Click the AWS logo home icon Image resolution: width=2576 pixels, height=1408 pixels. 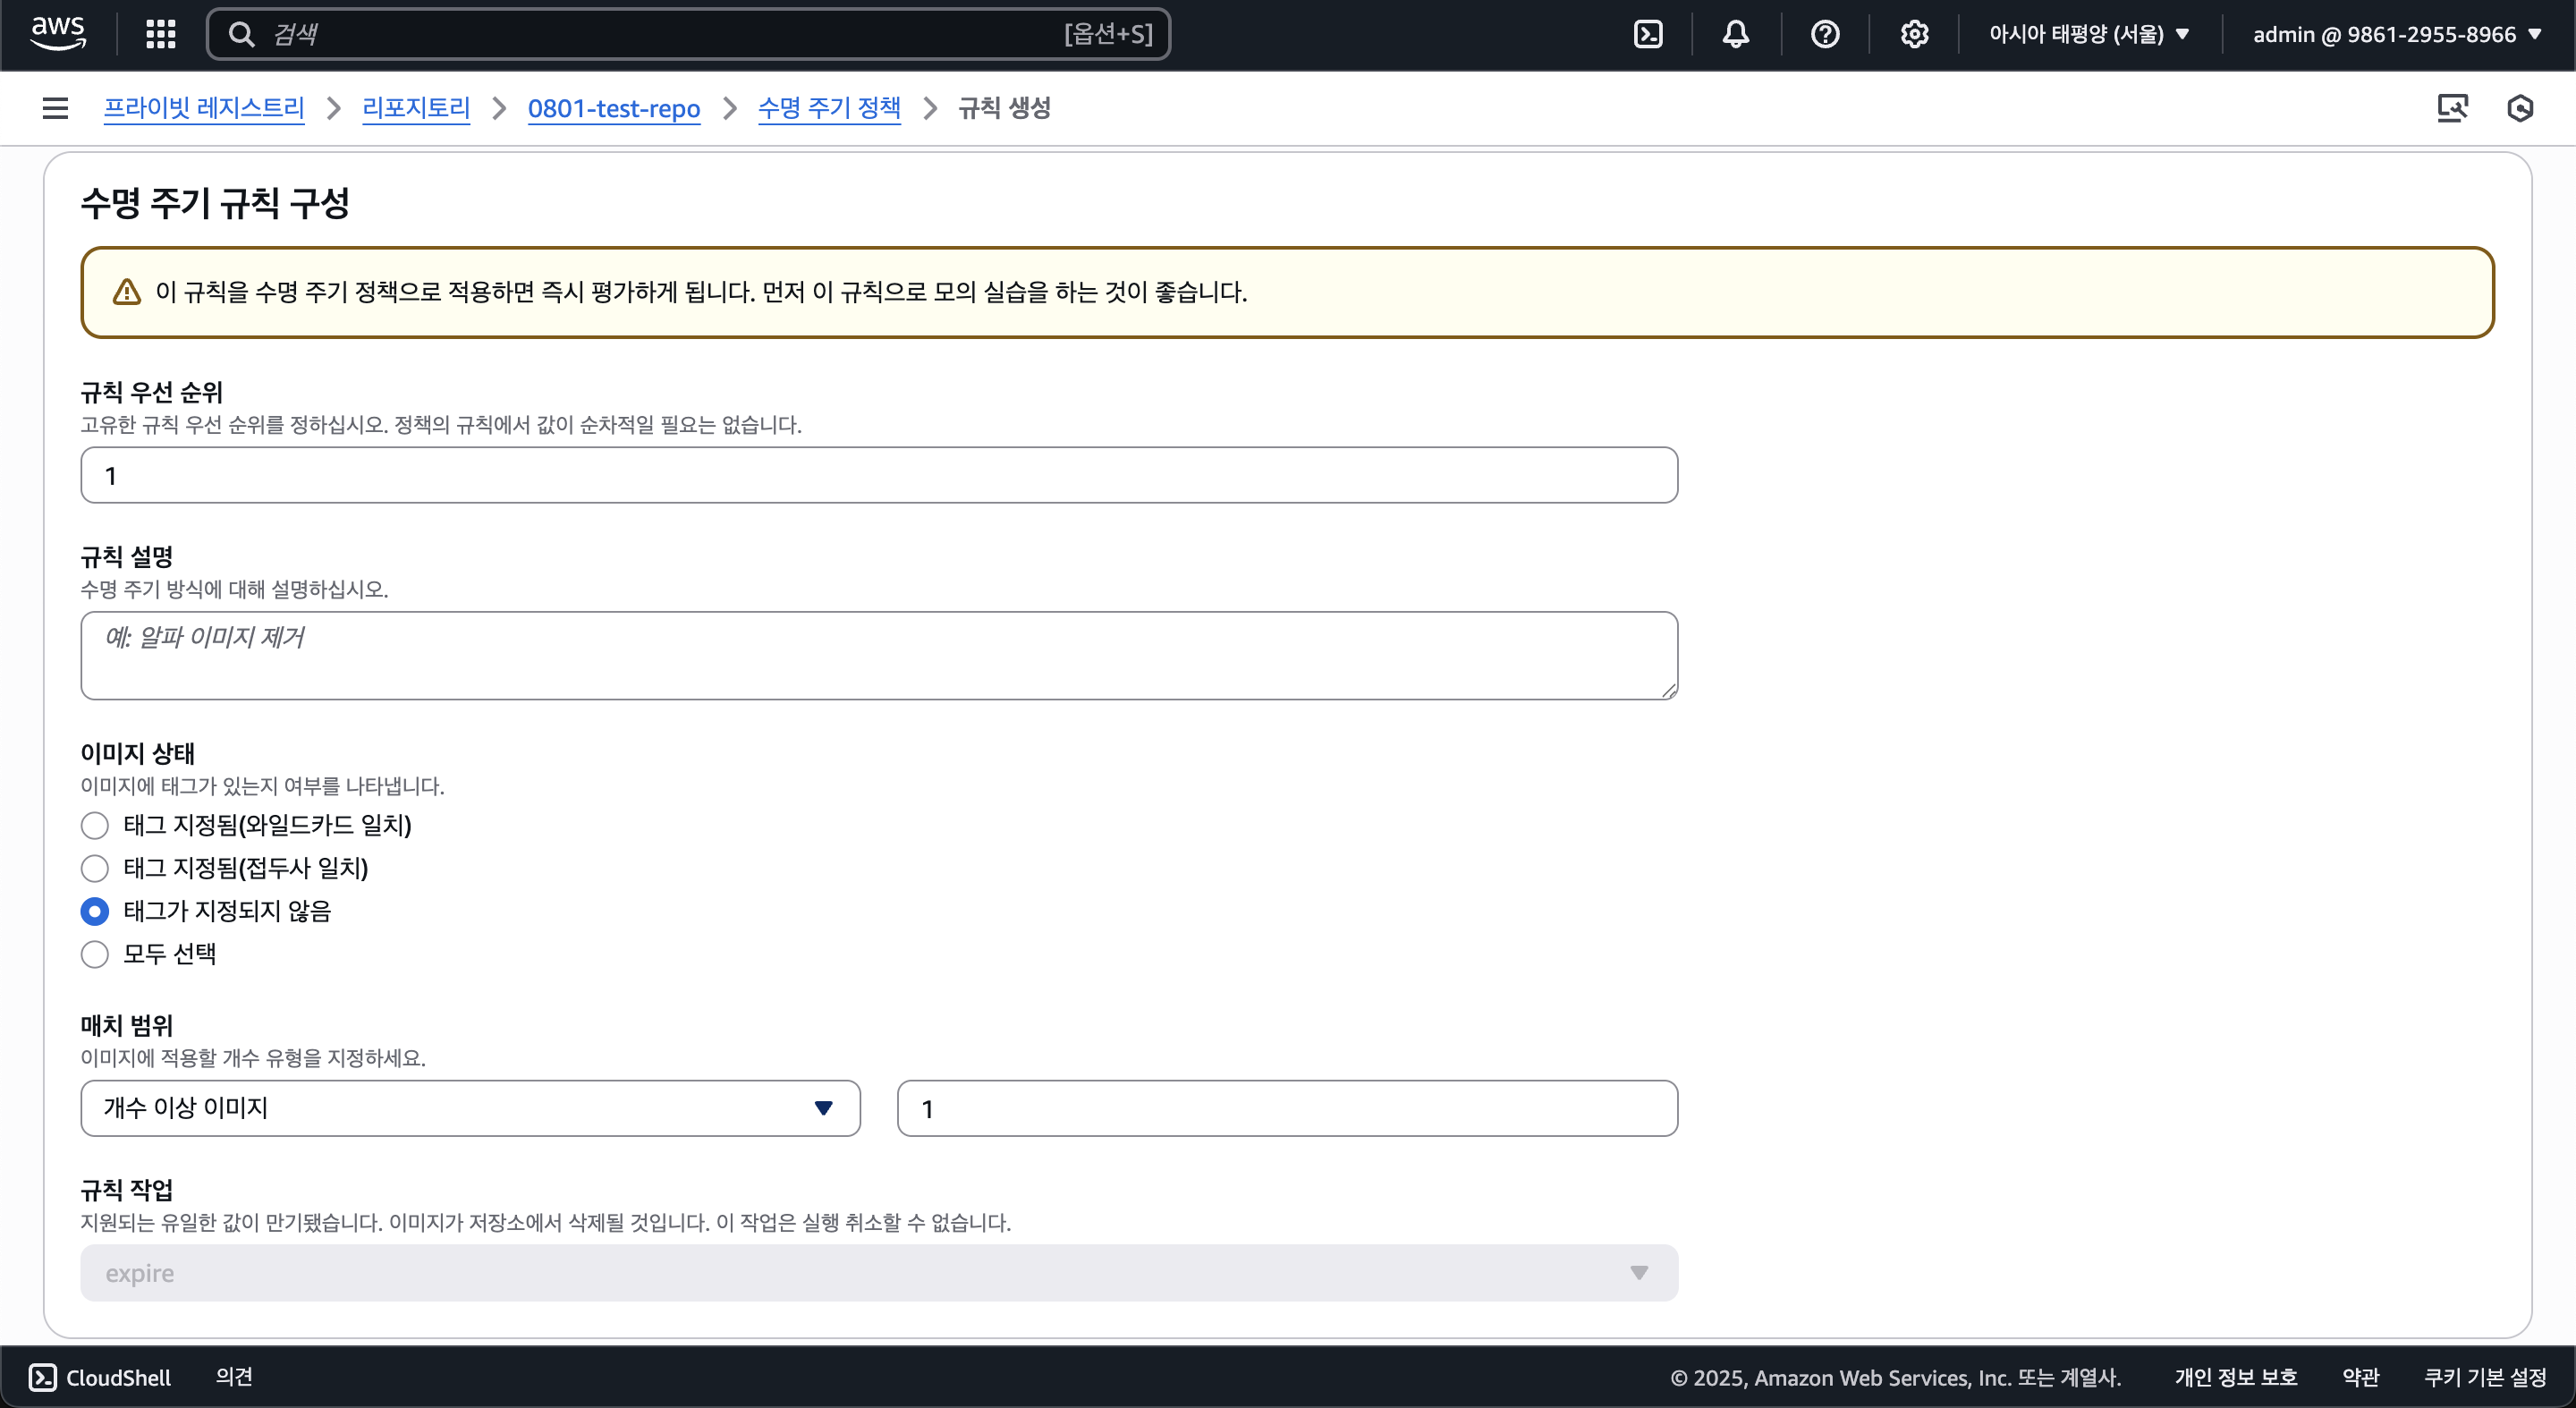[58, 33]
